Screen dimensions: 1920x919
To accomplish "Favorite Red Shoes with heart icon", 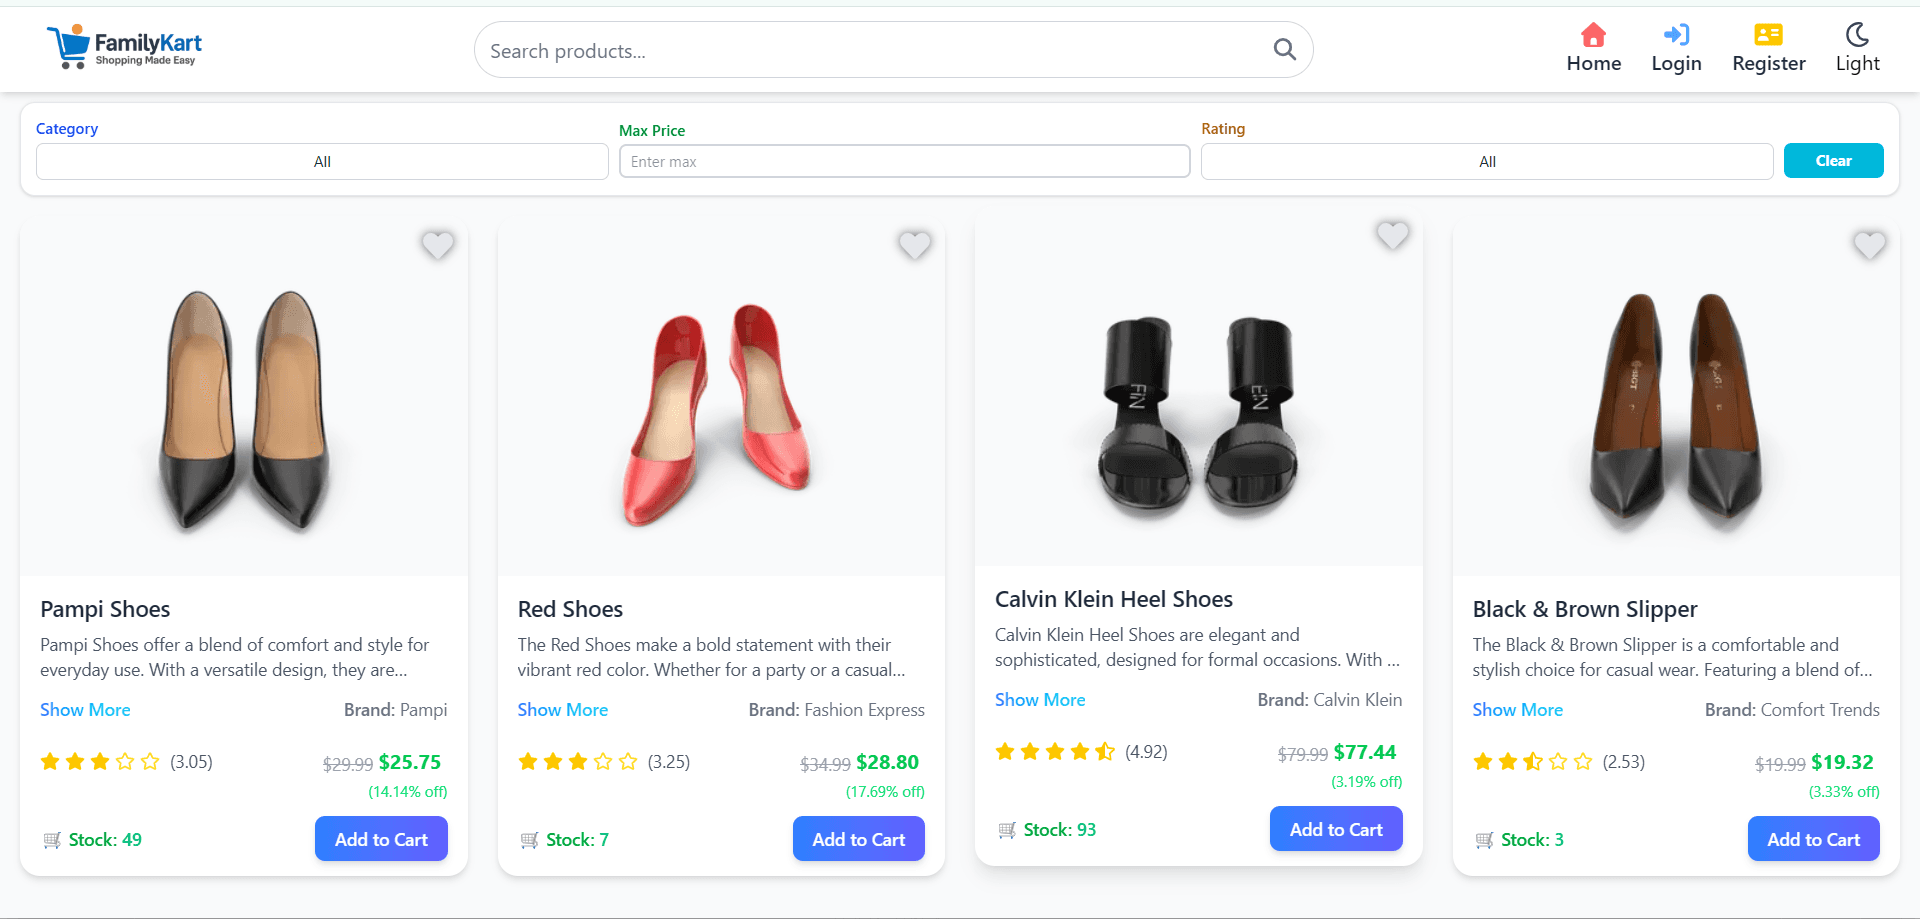I will coord(914,245).
